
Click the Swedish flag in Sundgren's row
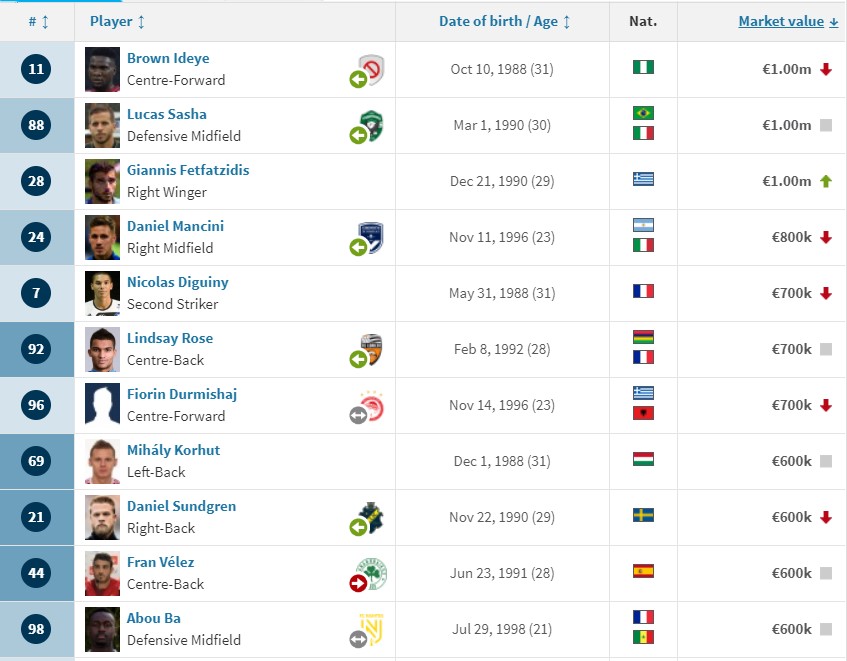tap(643, 515)
